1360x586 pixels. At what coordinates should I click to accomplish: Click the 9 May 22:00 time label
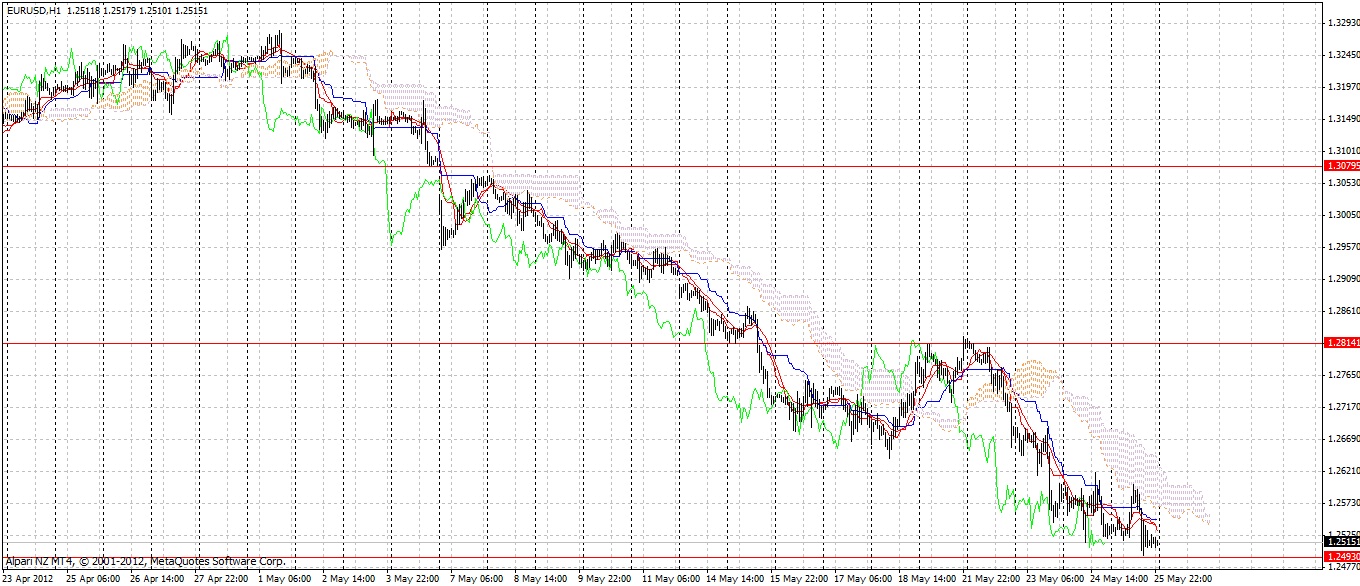[x=606, y=578]
